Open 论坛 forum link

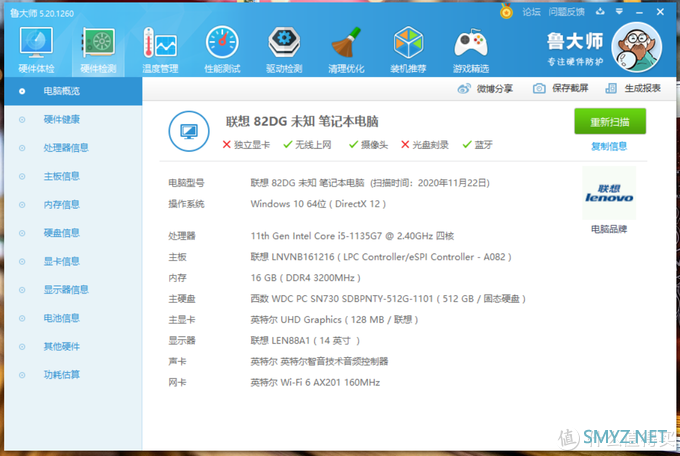tap(531, 12)
